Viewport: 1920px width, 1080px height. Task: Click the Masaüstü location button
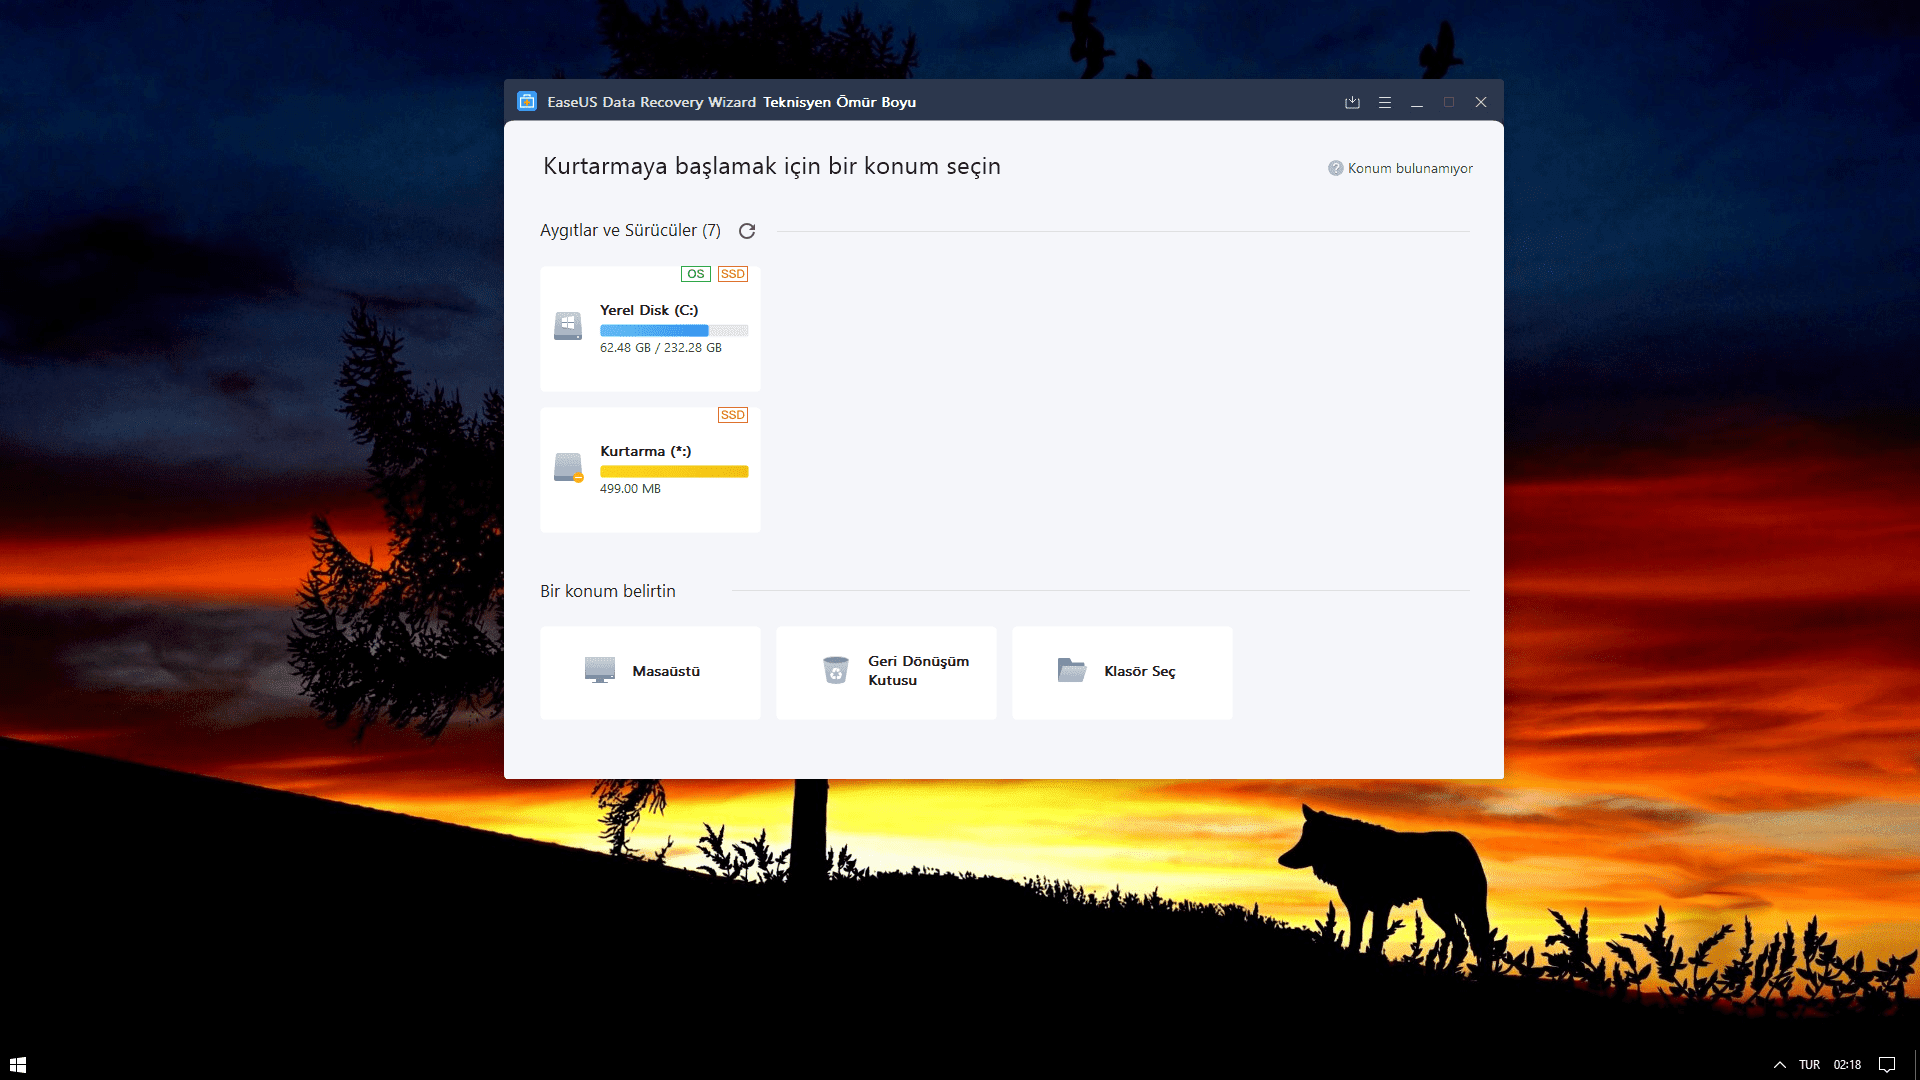coord(650,672)
